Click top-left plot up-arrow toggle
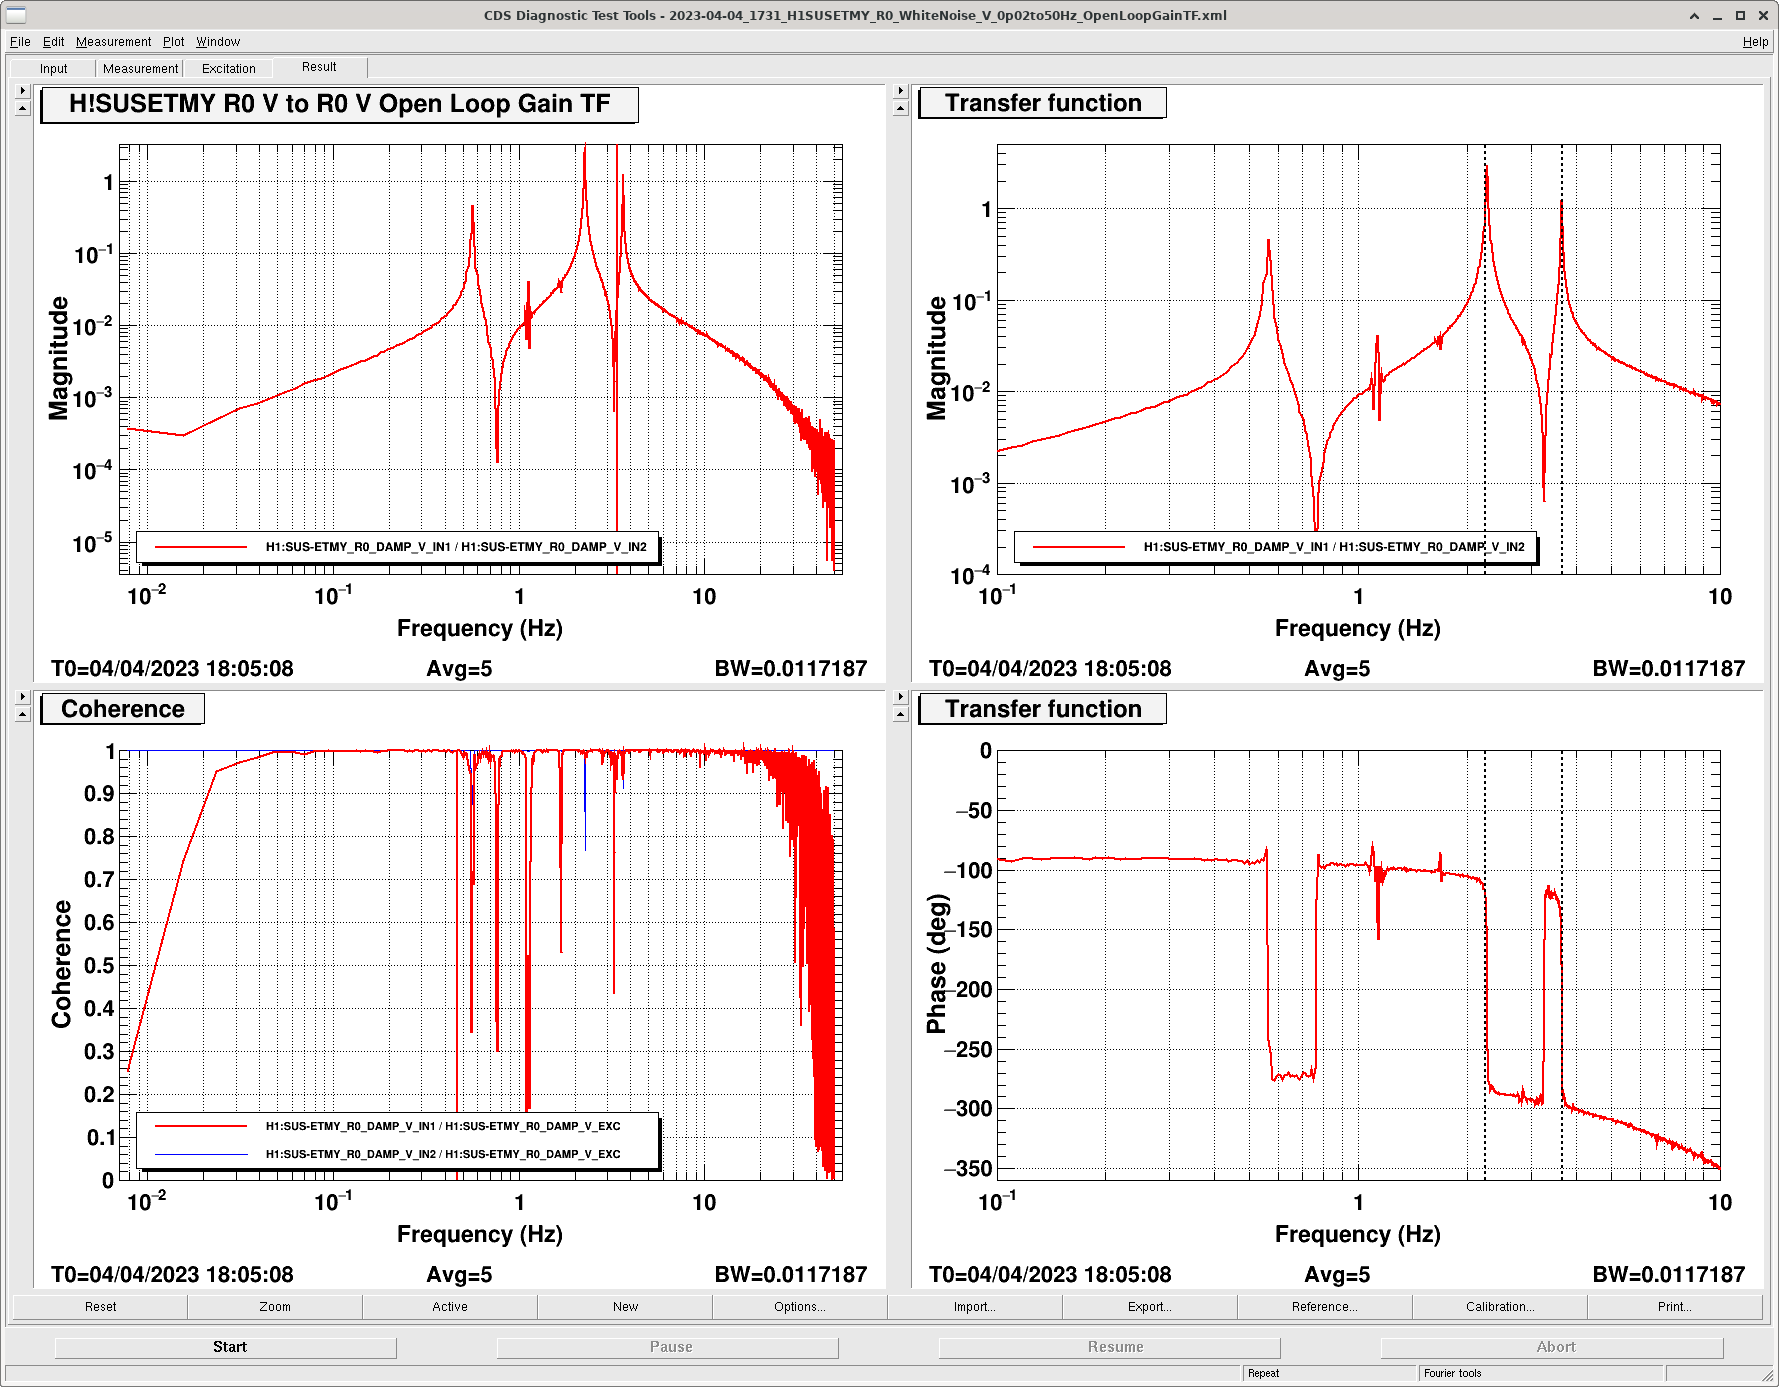Image resolution: width=1779 pixels, height=1387 pixels. tap(23, 108)
